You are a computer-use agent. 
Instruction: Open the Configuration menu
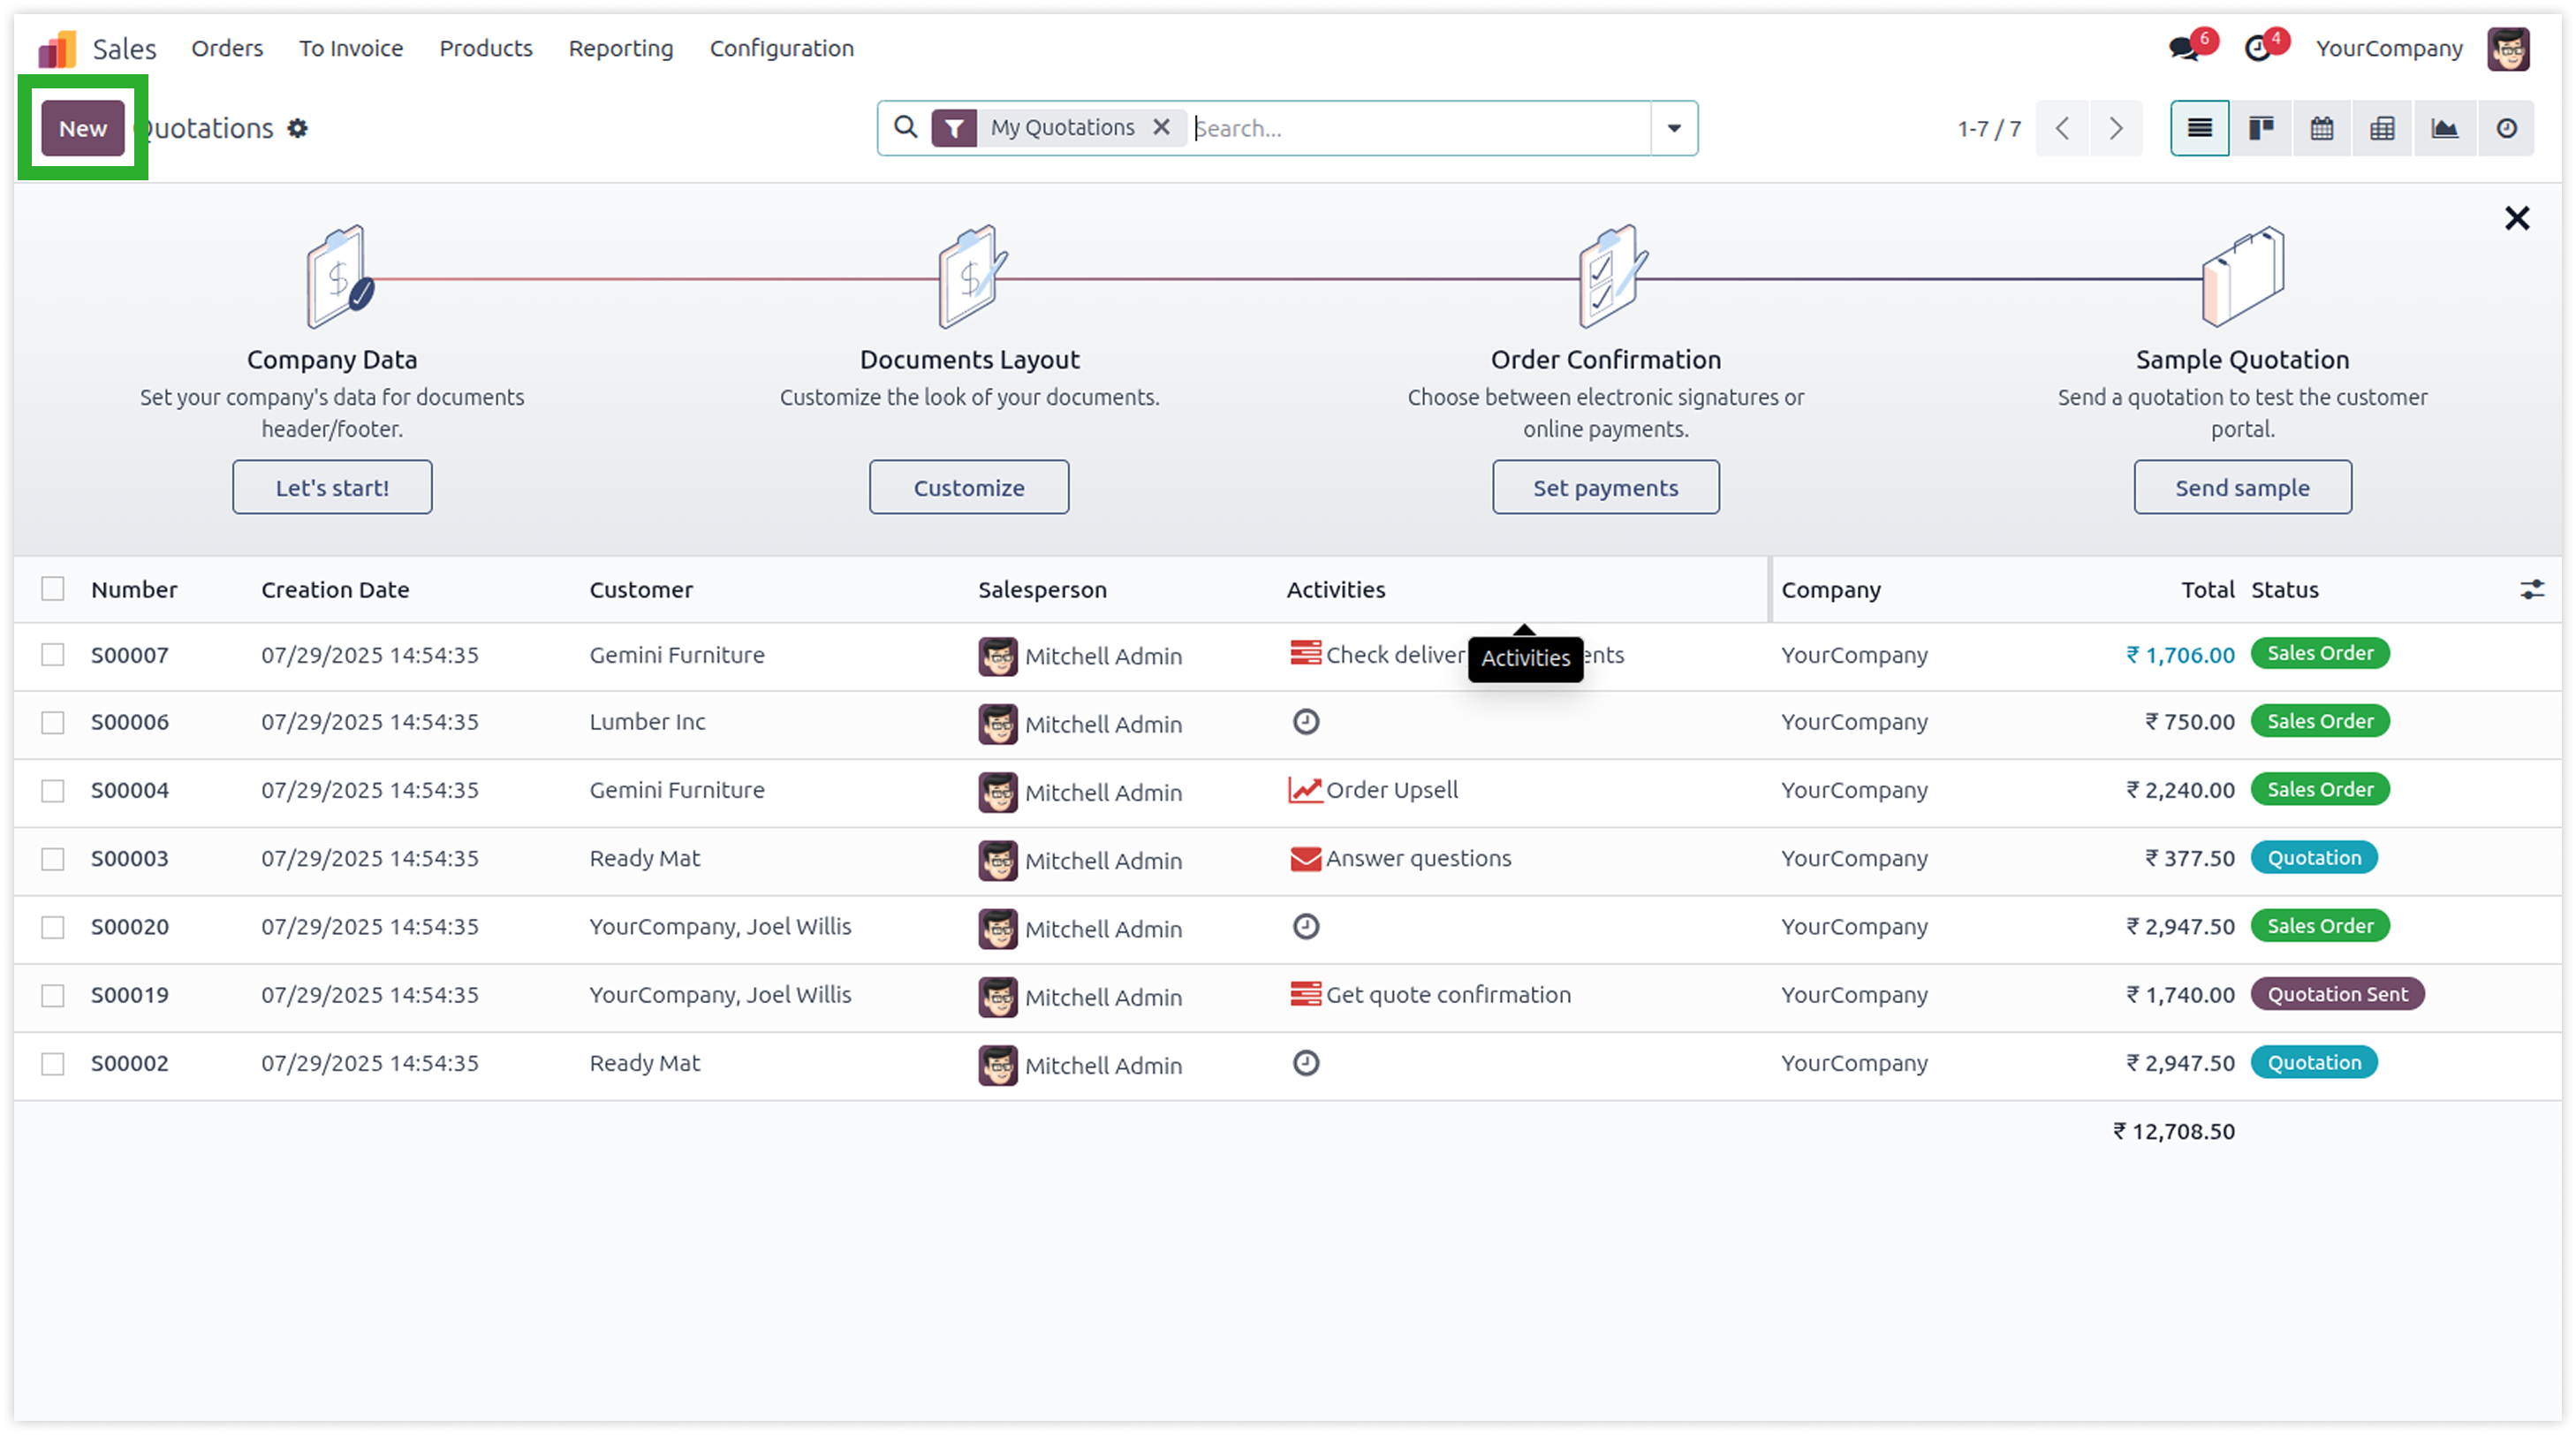point(782,48)
